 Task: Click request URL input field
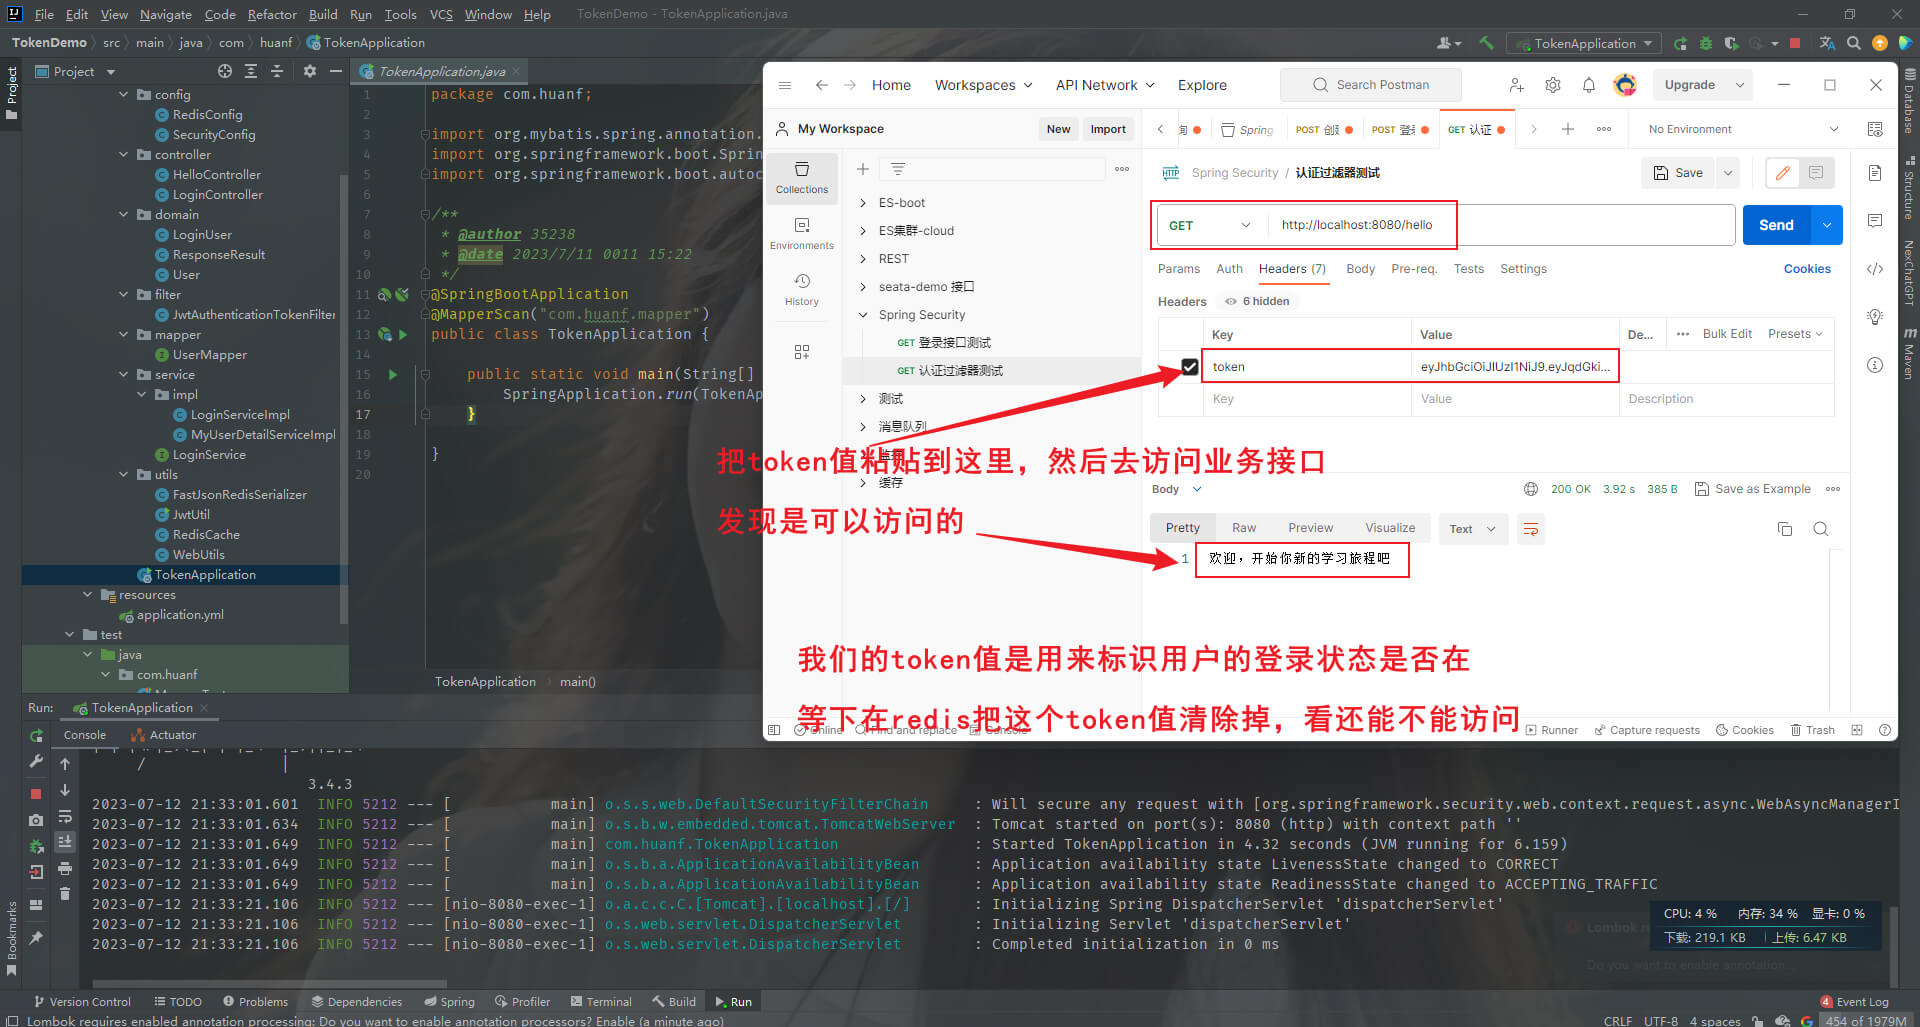pos(1500,225)
